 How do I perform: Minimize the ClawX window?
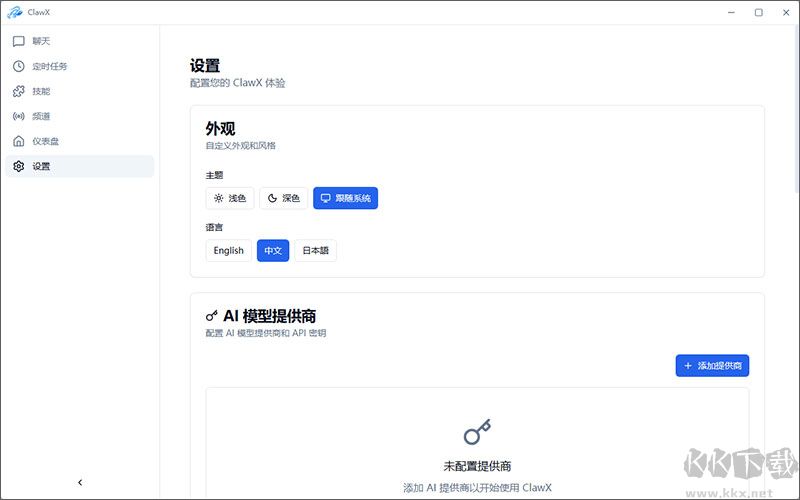click(x=732, y=12)
